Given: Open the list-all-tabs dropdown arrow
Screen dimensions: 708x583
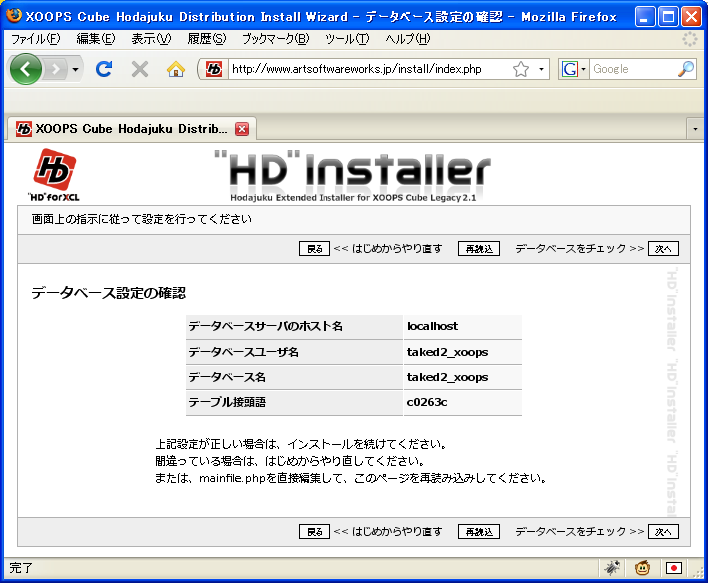Looking at the screenshot, I should (x=695, y=129).
